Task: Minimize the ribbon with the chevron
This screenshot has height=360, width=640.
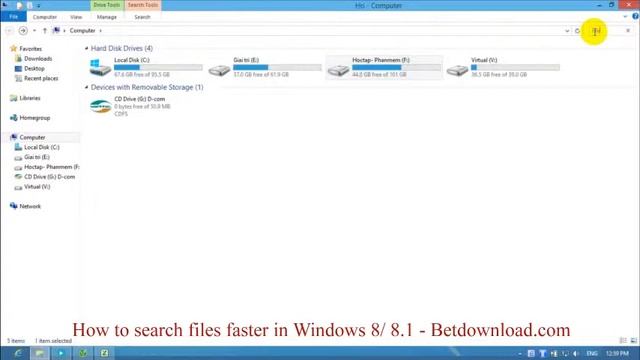Action: pos(625,17)
